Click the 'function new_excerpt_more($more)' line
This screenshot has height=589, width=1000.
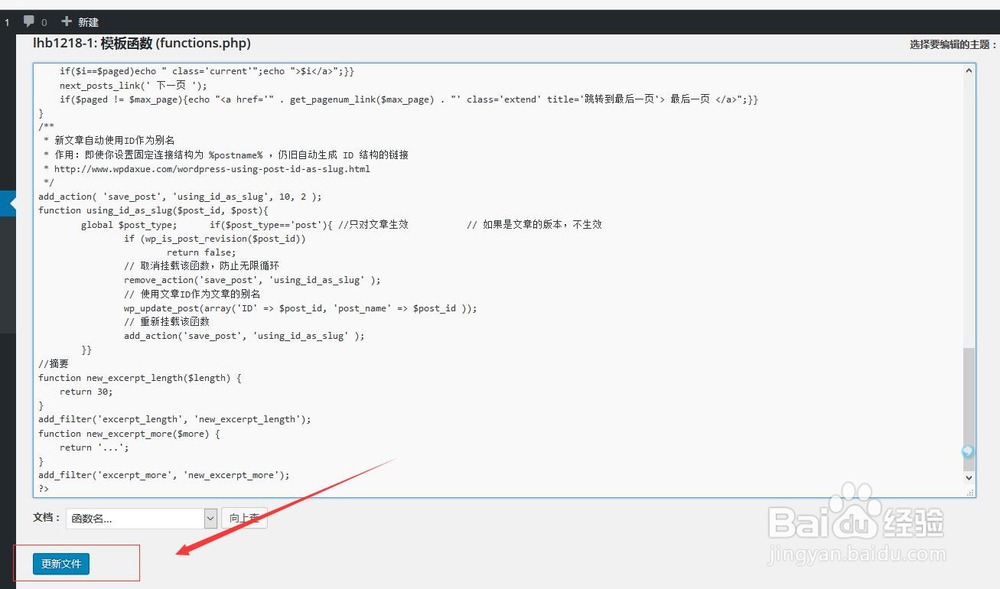tap(129, 434)
